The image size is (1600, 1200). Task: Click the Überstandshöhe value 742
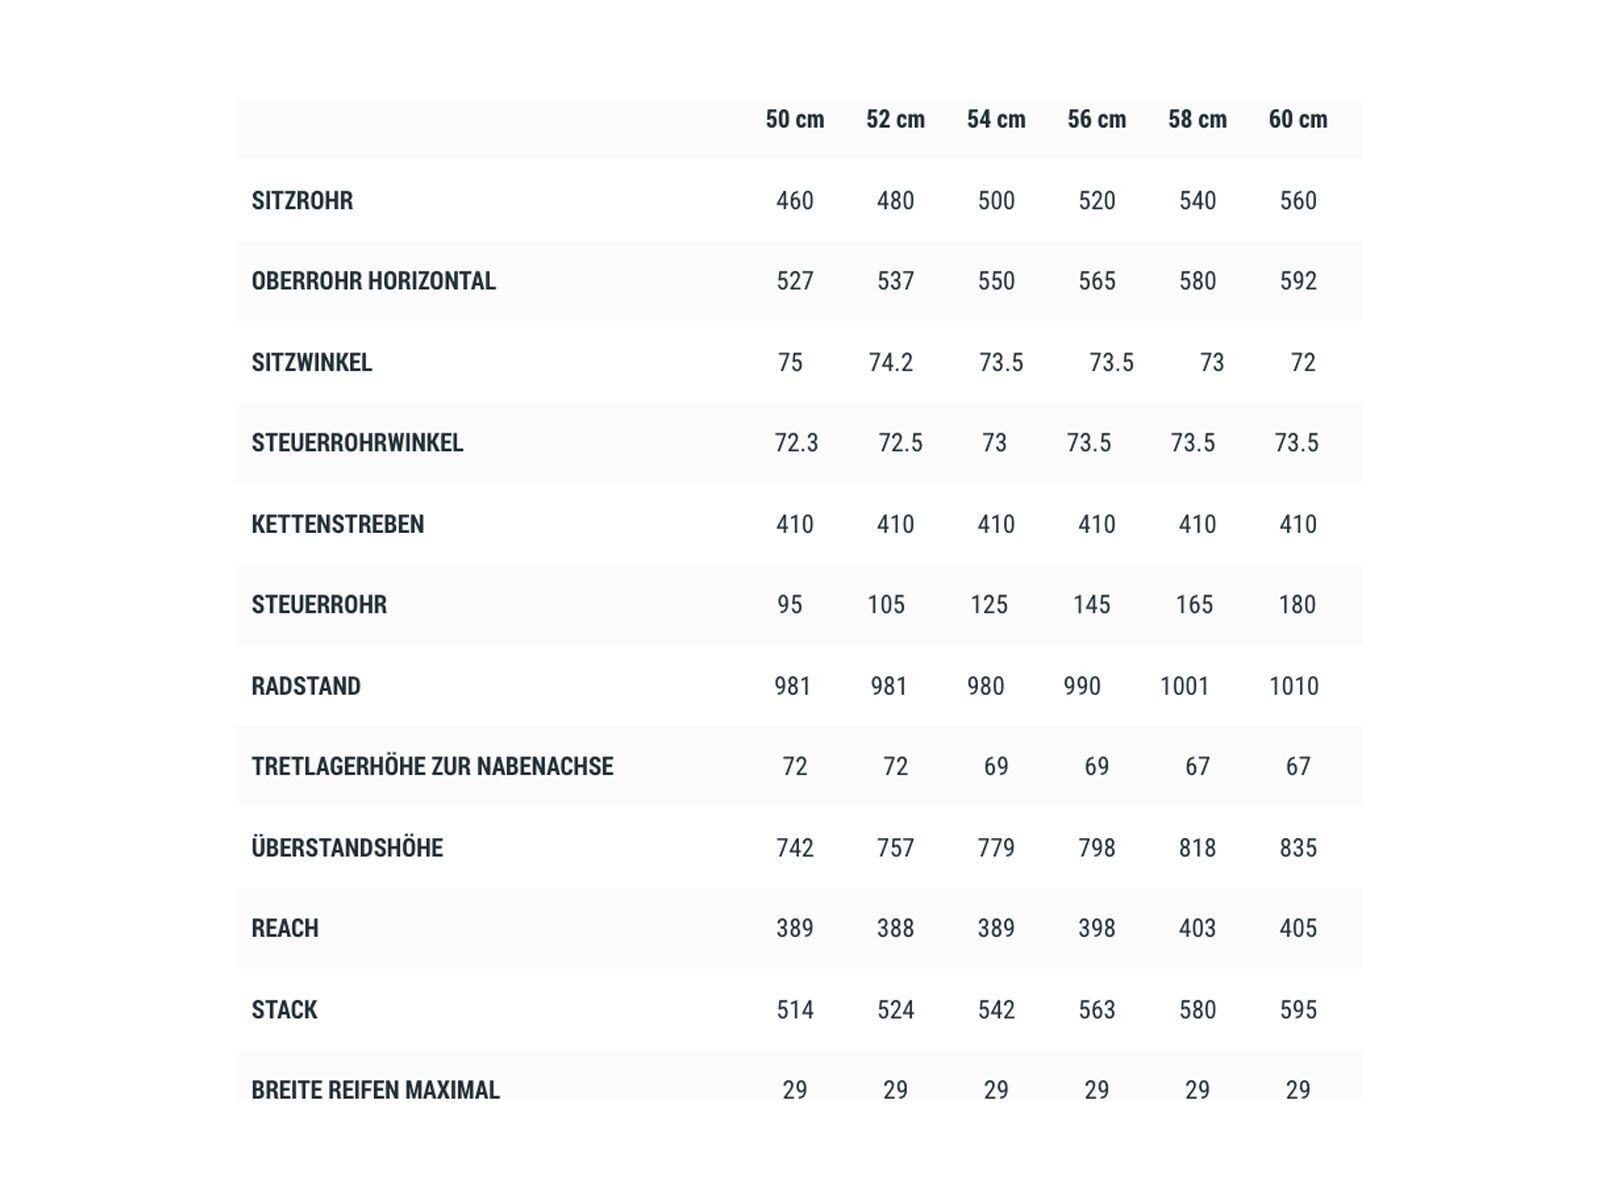(x=795, y=848)
